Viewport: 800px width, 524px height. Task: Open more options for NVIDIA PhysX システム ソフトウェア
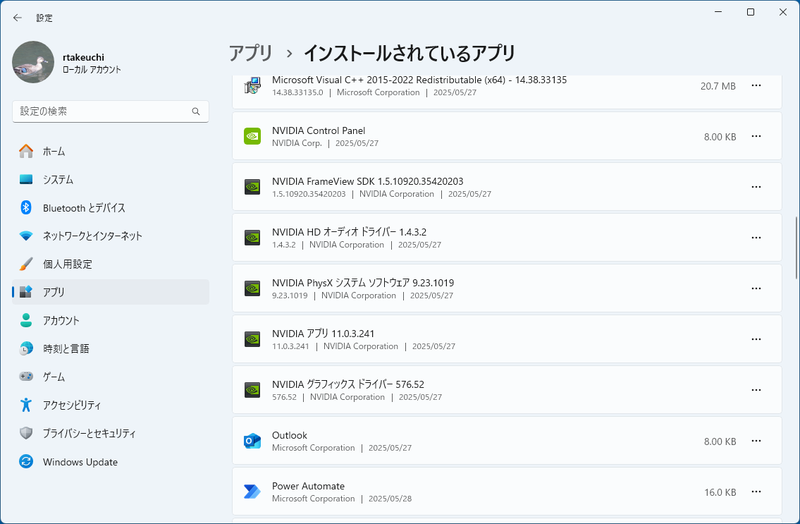pyautogui.click(x=756, y=288)
